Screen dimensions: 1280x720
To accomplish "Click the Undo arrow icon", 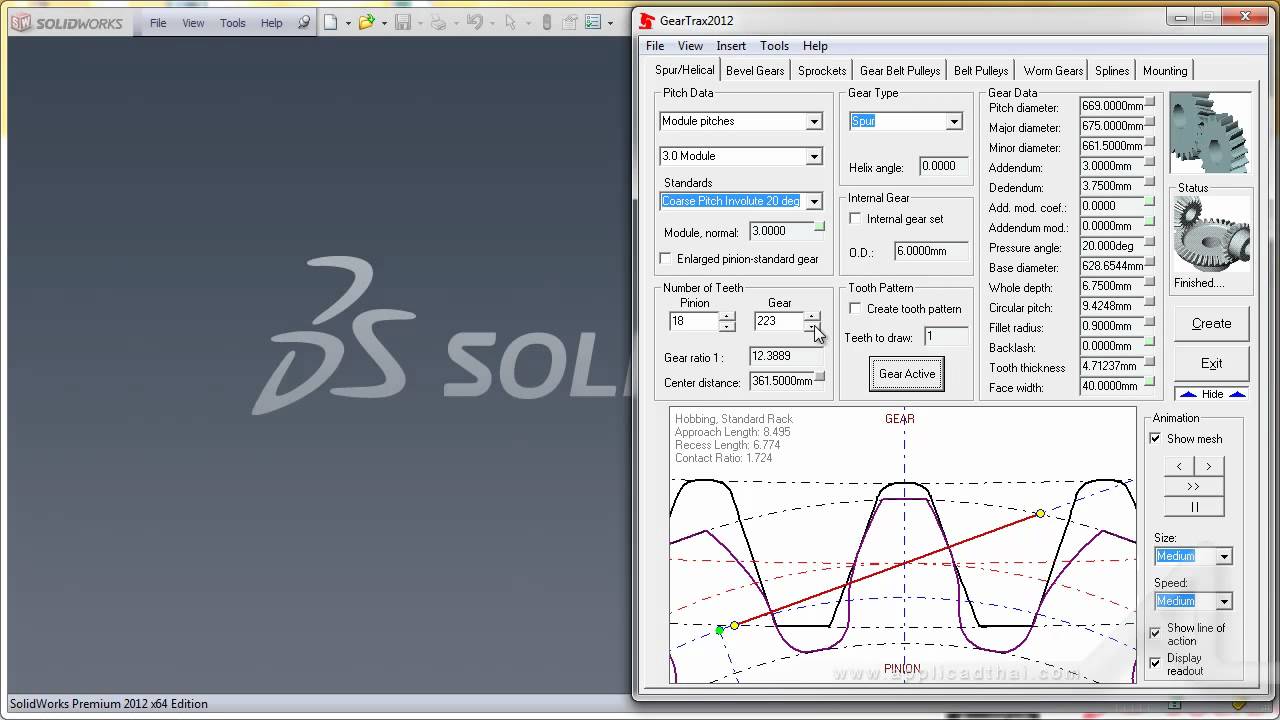I will pos(475,22).
